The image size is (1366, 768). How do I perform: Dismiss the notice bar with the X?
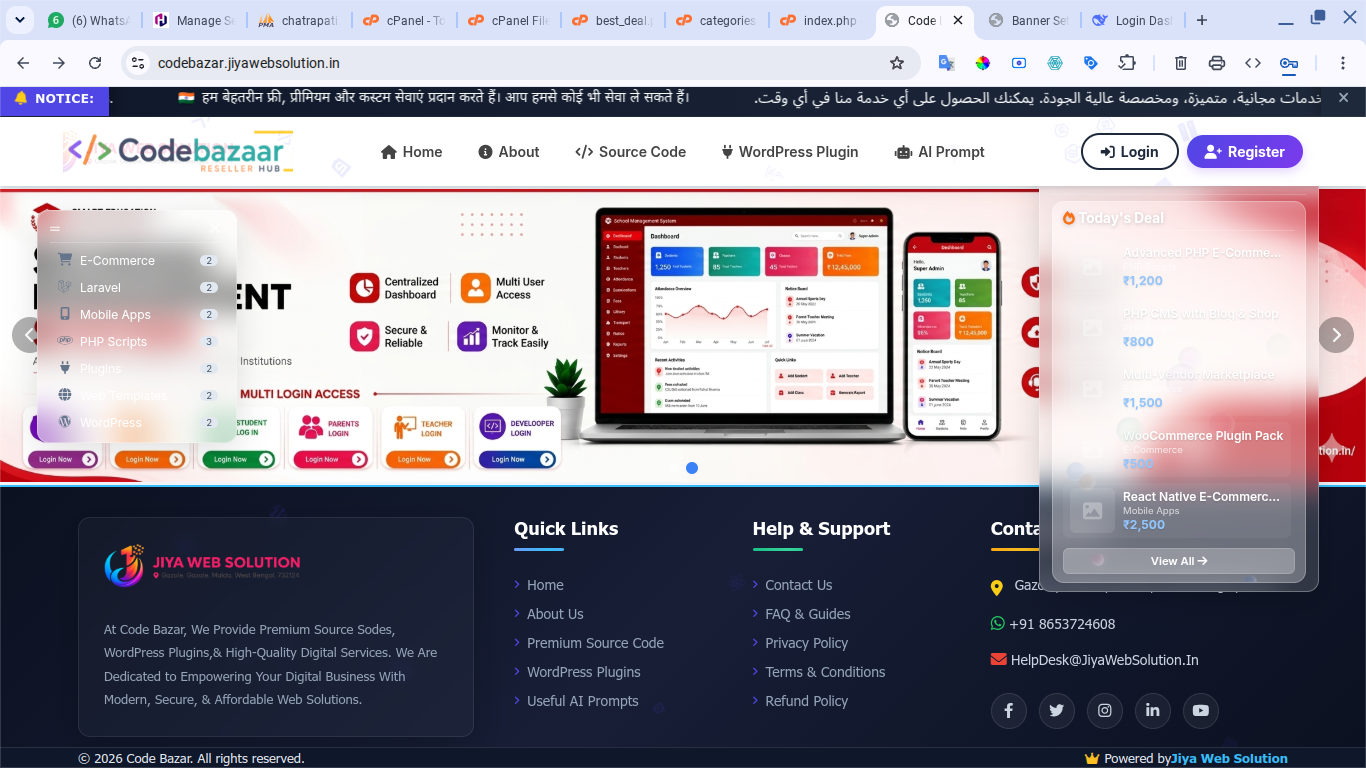pos(1344,98)
